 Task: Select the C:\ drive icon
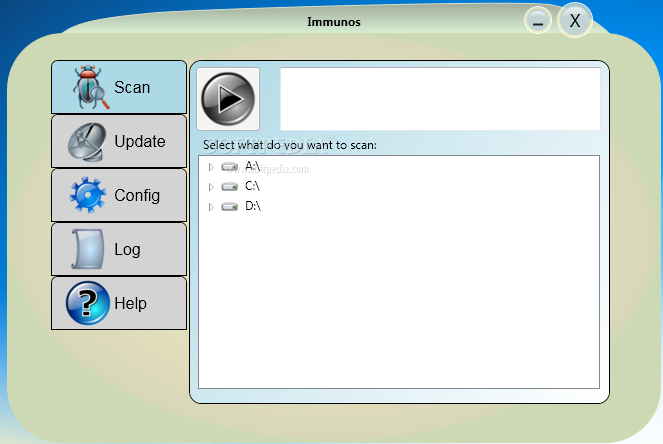[x=230, y=186]
